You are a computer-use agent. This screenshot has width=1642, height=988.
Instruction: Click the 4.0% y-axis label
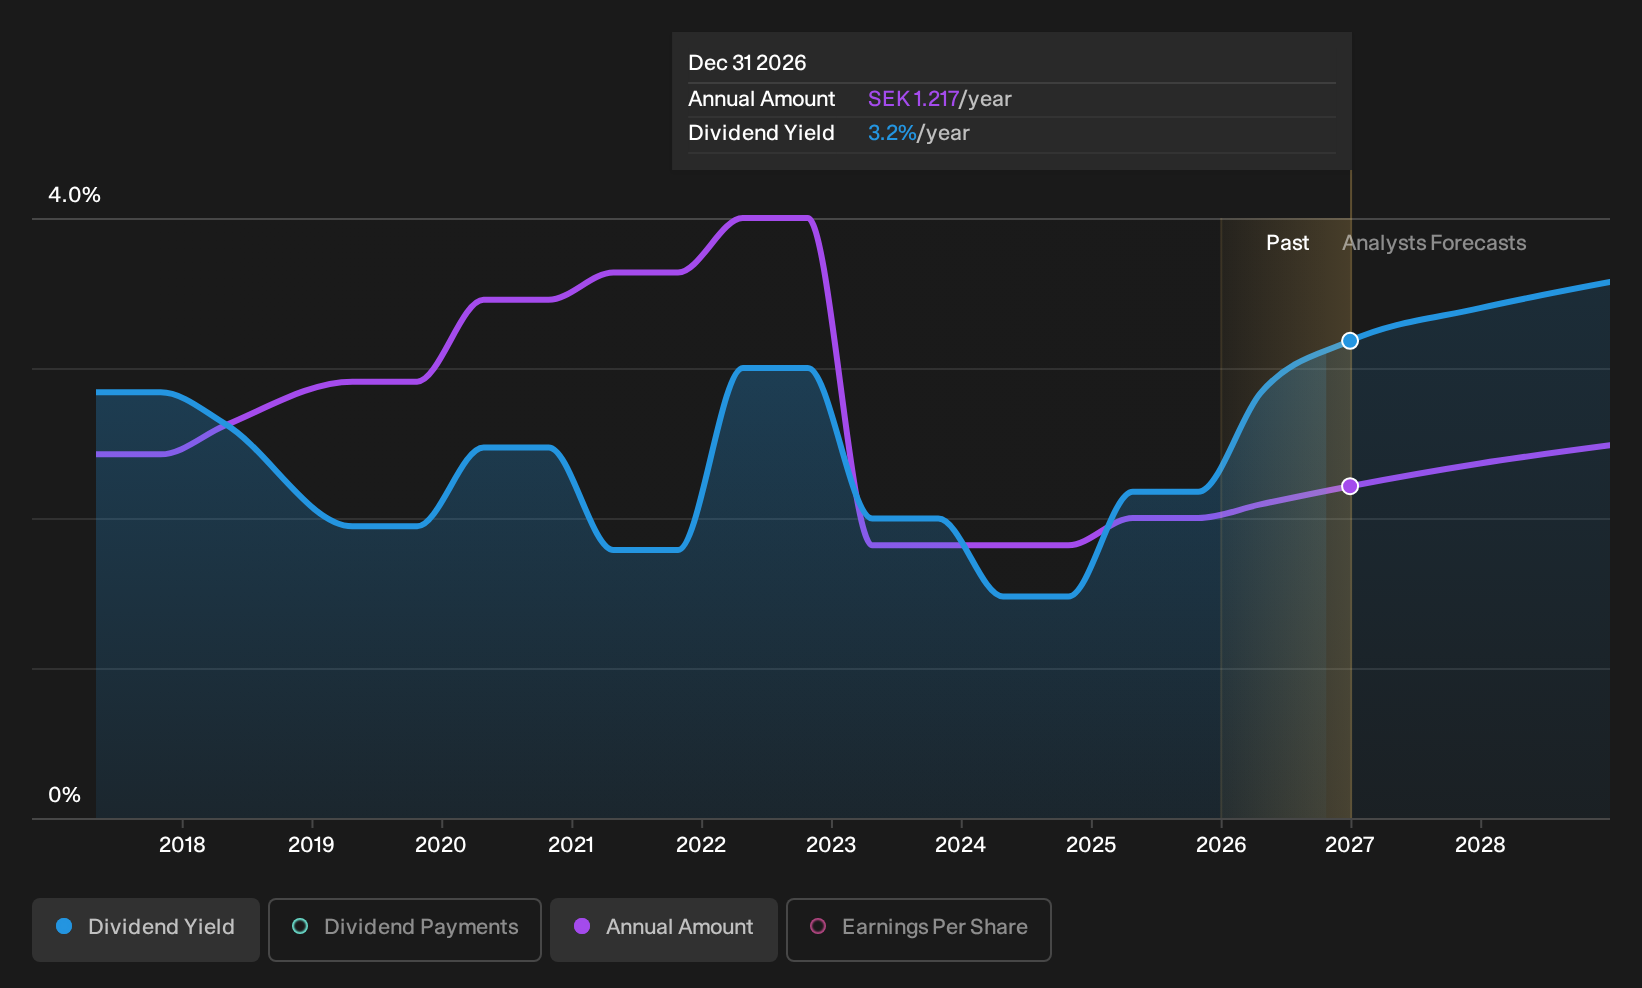pyautogui.click(x=75, y=195)
